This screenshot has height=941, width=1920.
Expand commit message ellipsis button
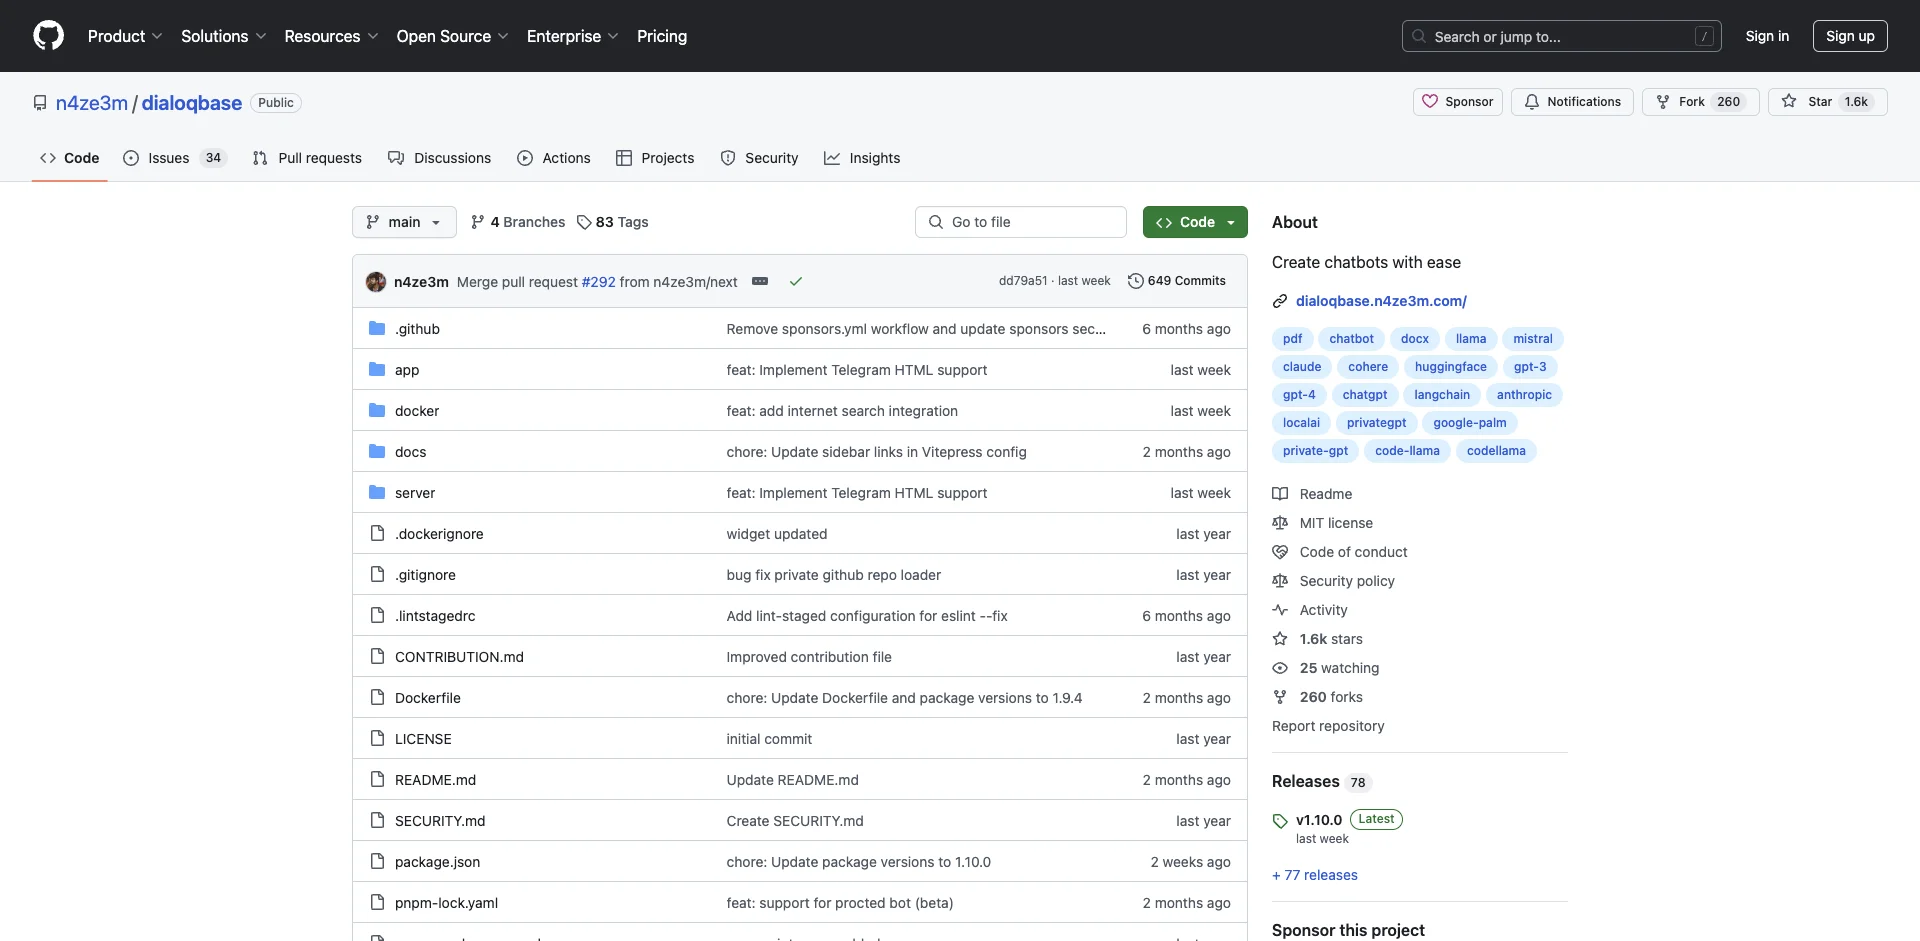pos(760,281)
